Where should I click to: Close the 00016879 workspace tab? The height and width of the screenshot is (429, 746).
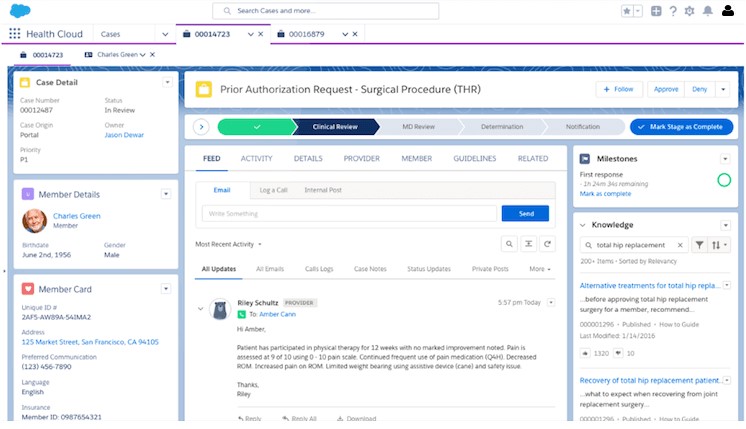tap(355, 34)
